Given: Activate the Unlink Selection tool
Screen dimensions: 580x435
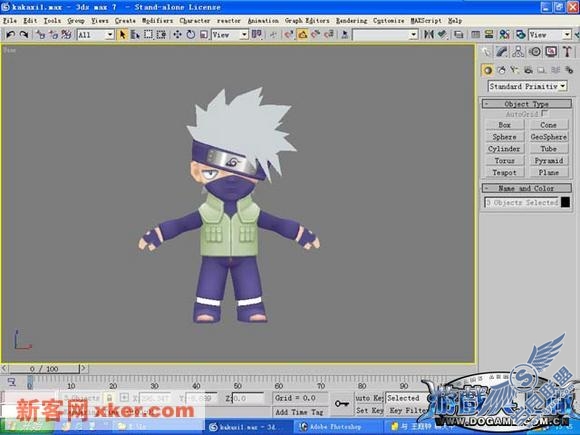Looking at the screenshot, I should pos(54,35).
